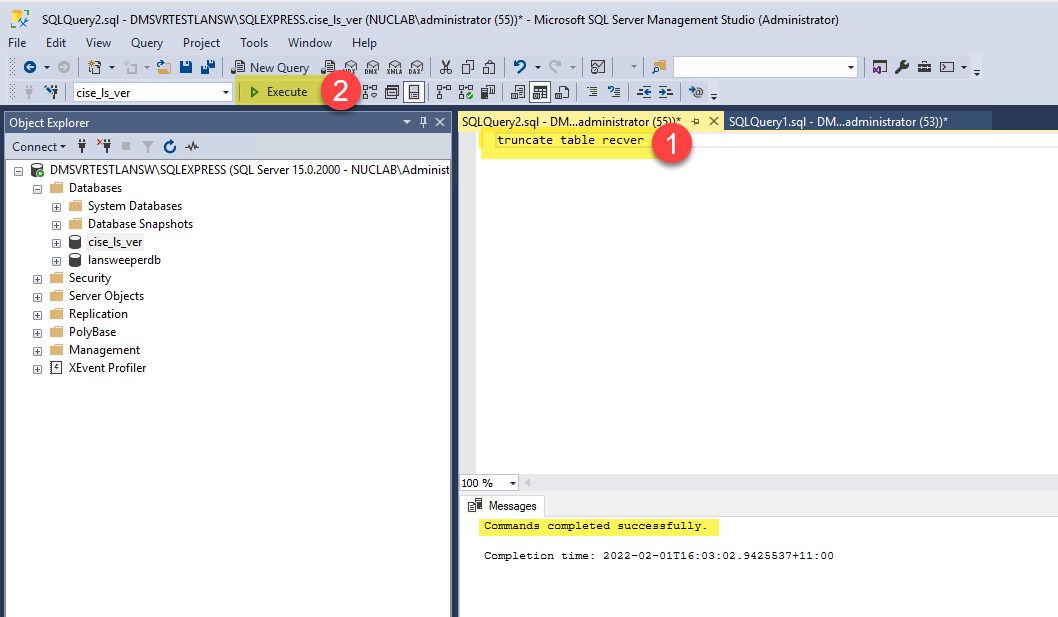Open the File menu
This screenshot has height=617, width=1058.
(17, 43)
